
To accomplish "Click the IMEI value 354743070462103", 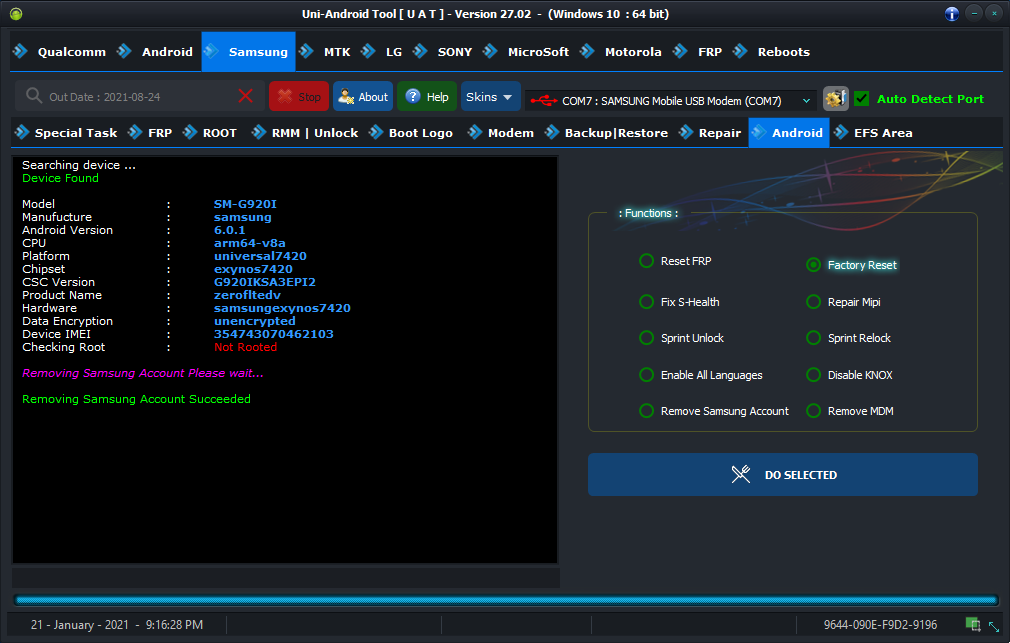I will point(274,334).
